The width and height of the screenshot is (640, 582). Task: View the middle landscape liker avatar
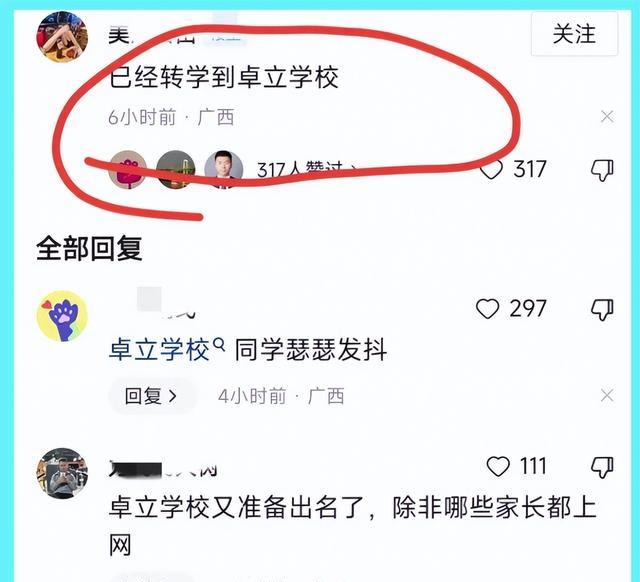pyautogui.click(x=176, y=170)
